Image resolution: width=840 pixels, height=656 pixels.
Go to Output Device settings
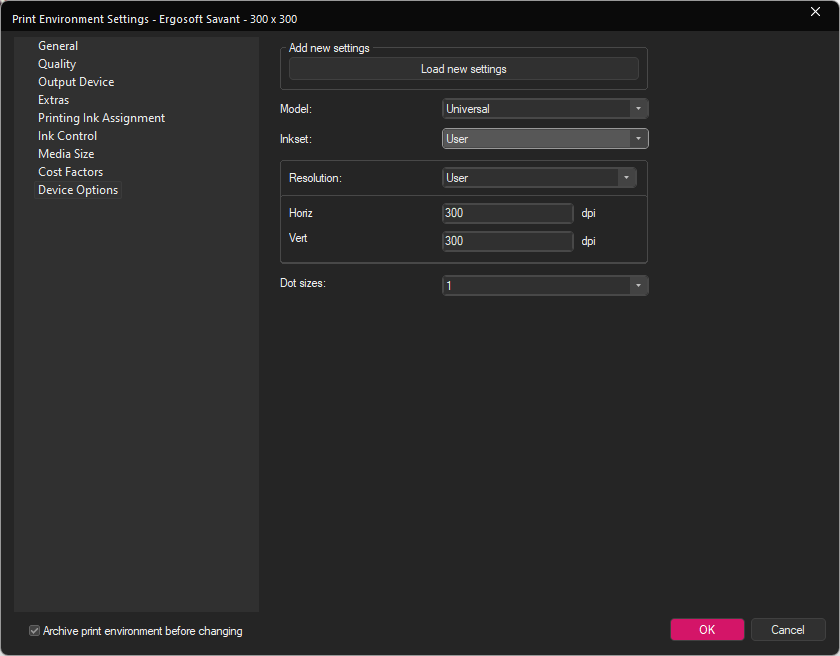point(76,82)
